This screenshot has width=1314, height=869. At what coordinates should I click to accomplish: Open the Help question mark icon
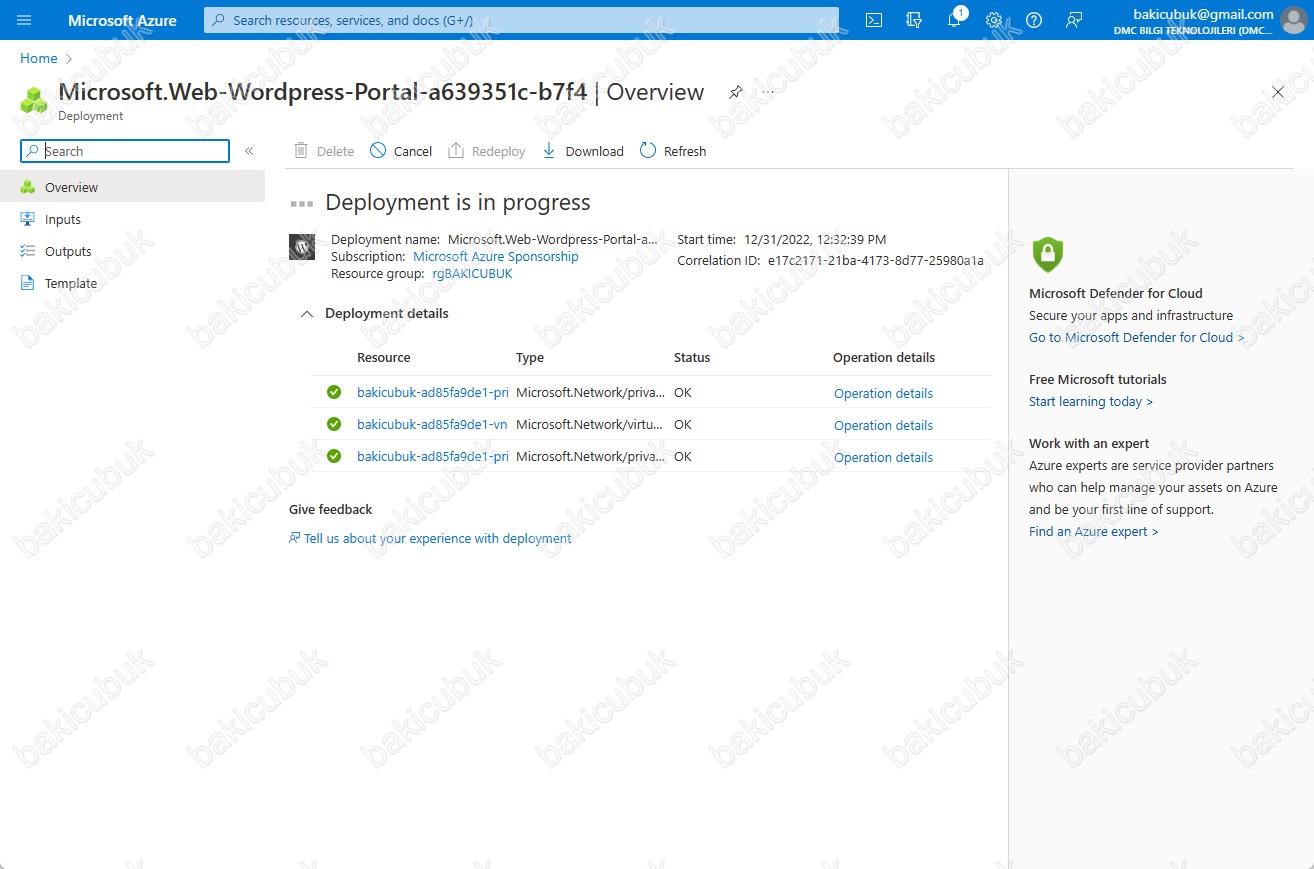(x=1034, y=20)
